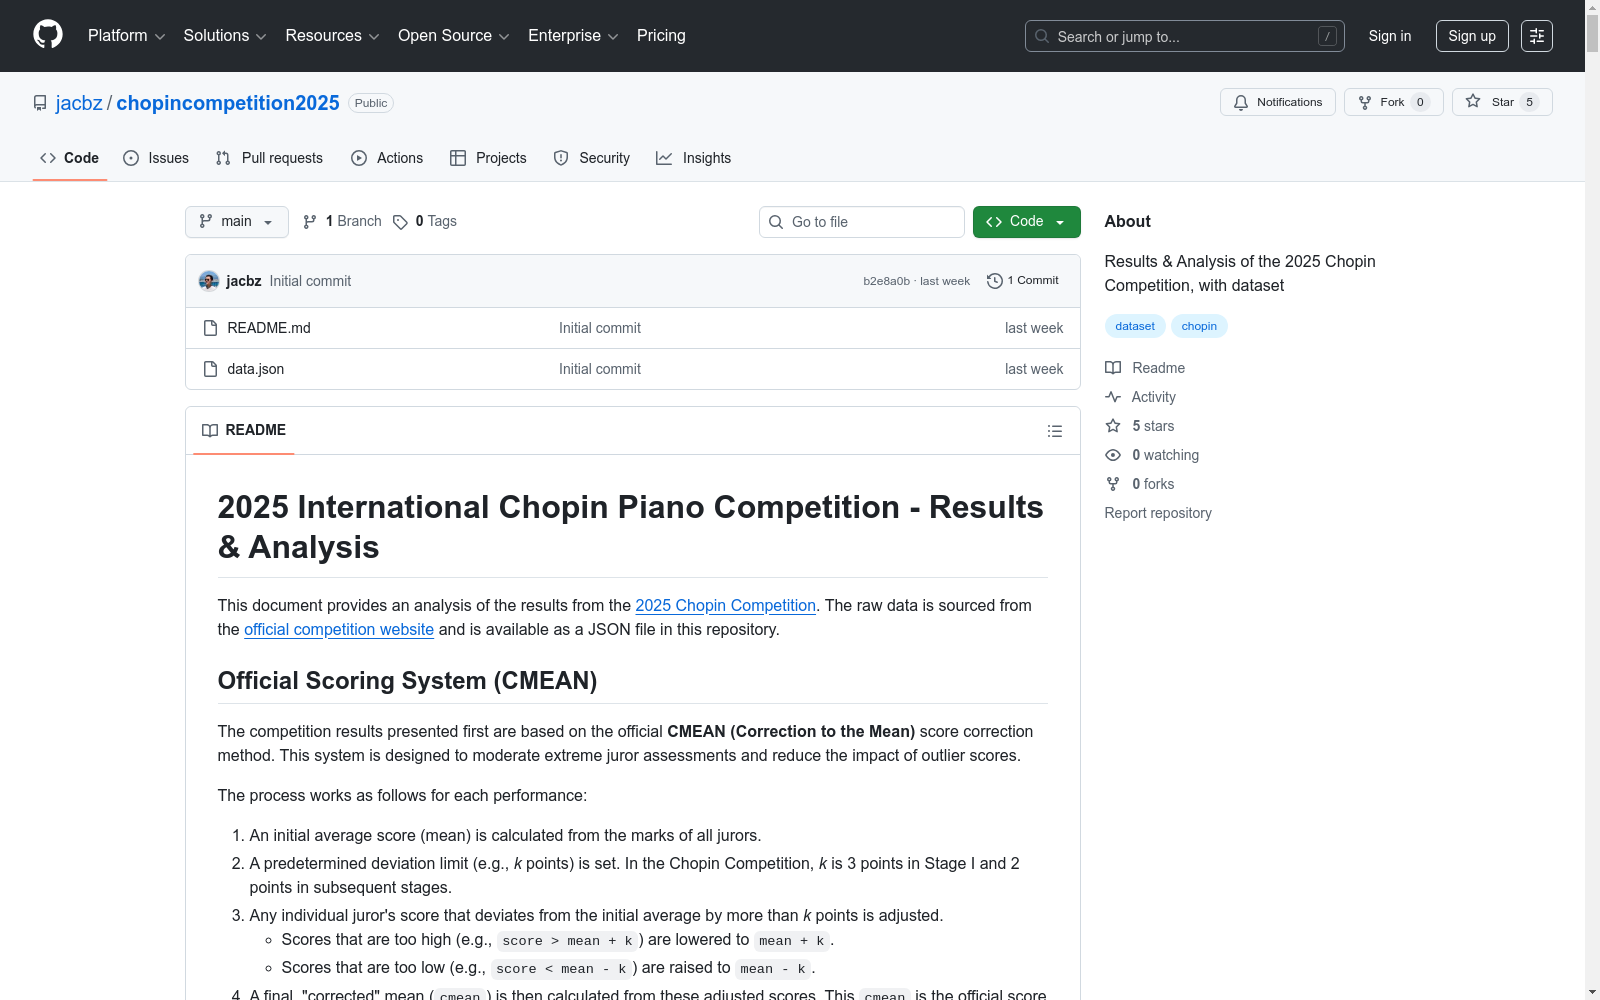Click Sign in
1600x1000 pixels.
(x=1390, y=36)
